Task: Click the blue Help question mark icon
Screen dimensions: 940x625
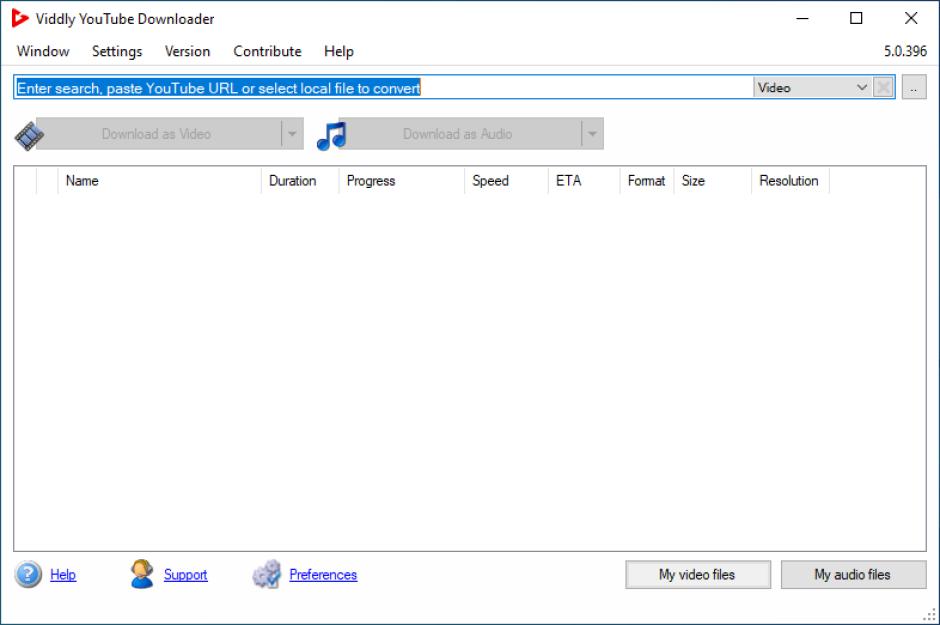Action: click(28, 575)
